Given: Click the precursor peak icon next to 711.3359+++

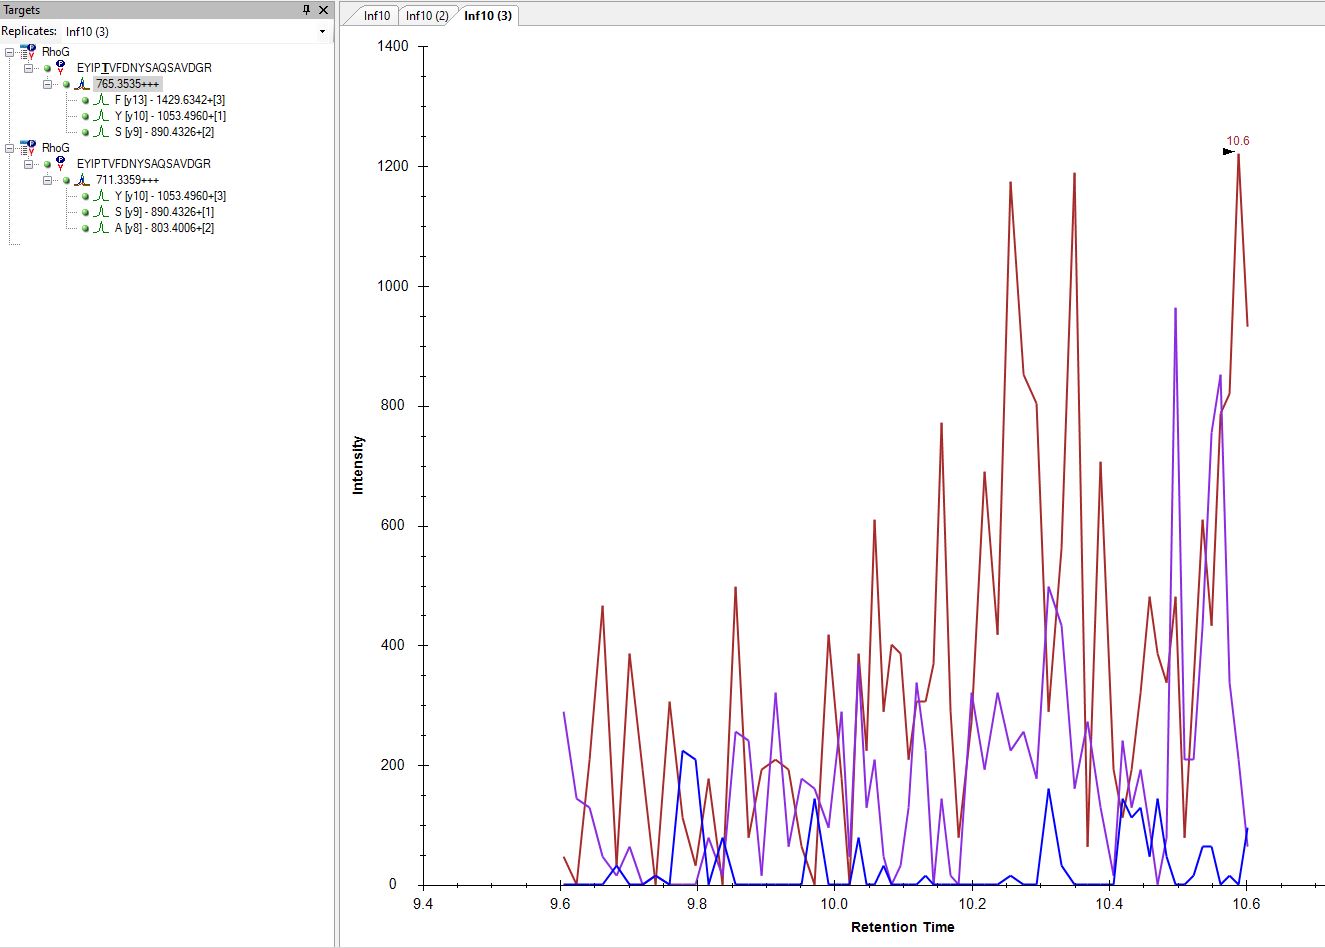Looking at the screenshot, I should (82, 180).
